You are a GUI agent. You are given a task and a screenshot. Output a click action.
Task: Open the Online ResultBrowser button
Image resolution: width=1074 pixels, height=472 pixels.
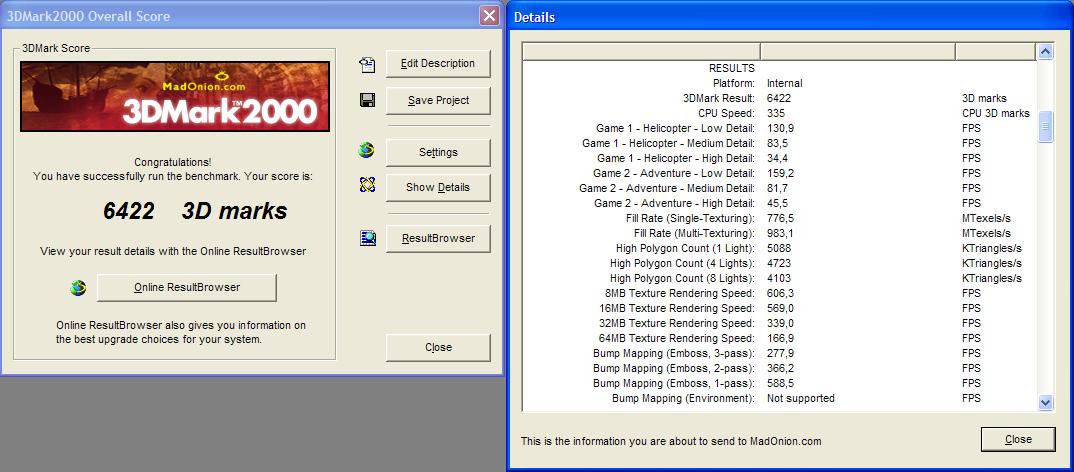point(187,288)
